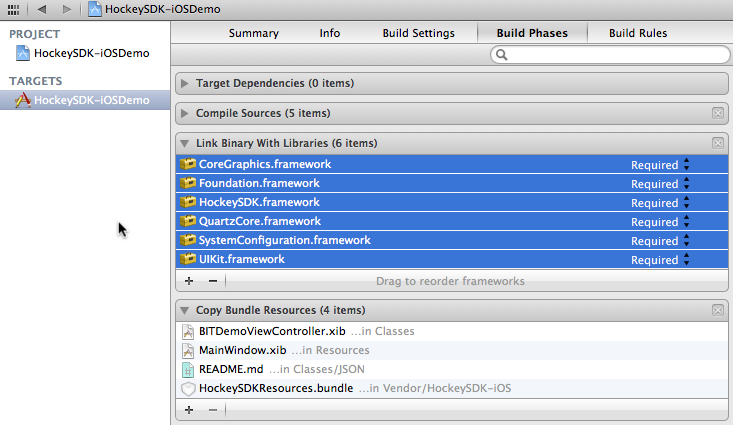Remove the Compile Sources build phase
733x425 pixels.
(x=717, y=113)
